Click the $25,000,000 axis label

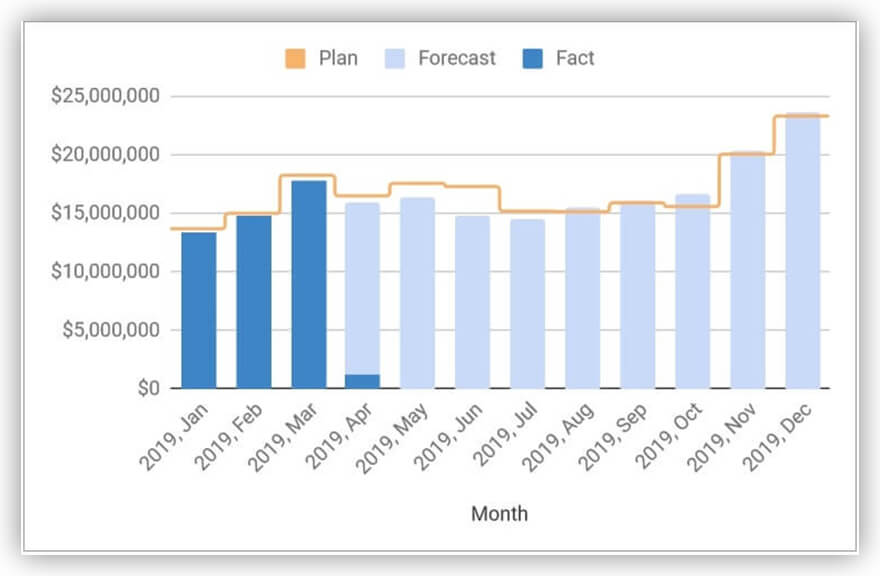(x=107, y=97)
